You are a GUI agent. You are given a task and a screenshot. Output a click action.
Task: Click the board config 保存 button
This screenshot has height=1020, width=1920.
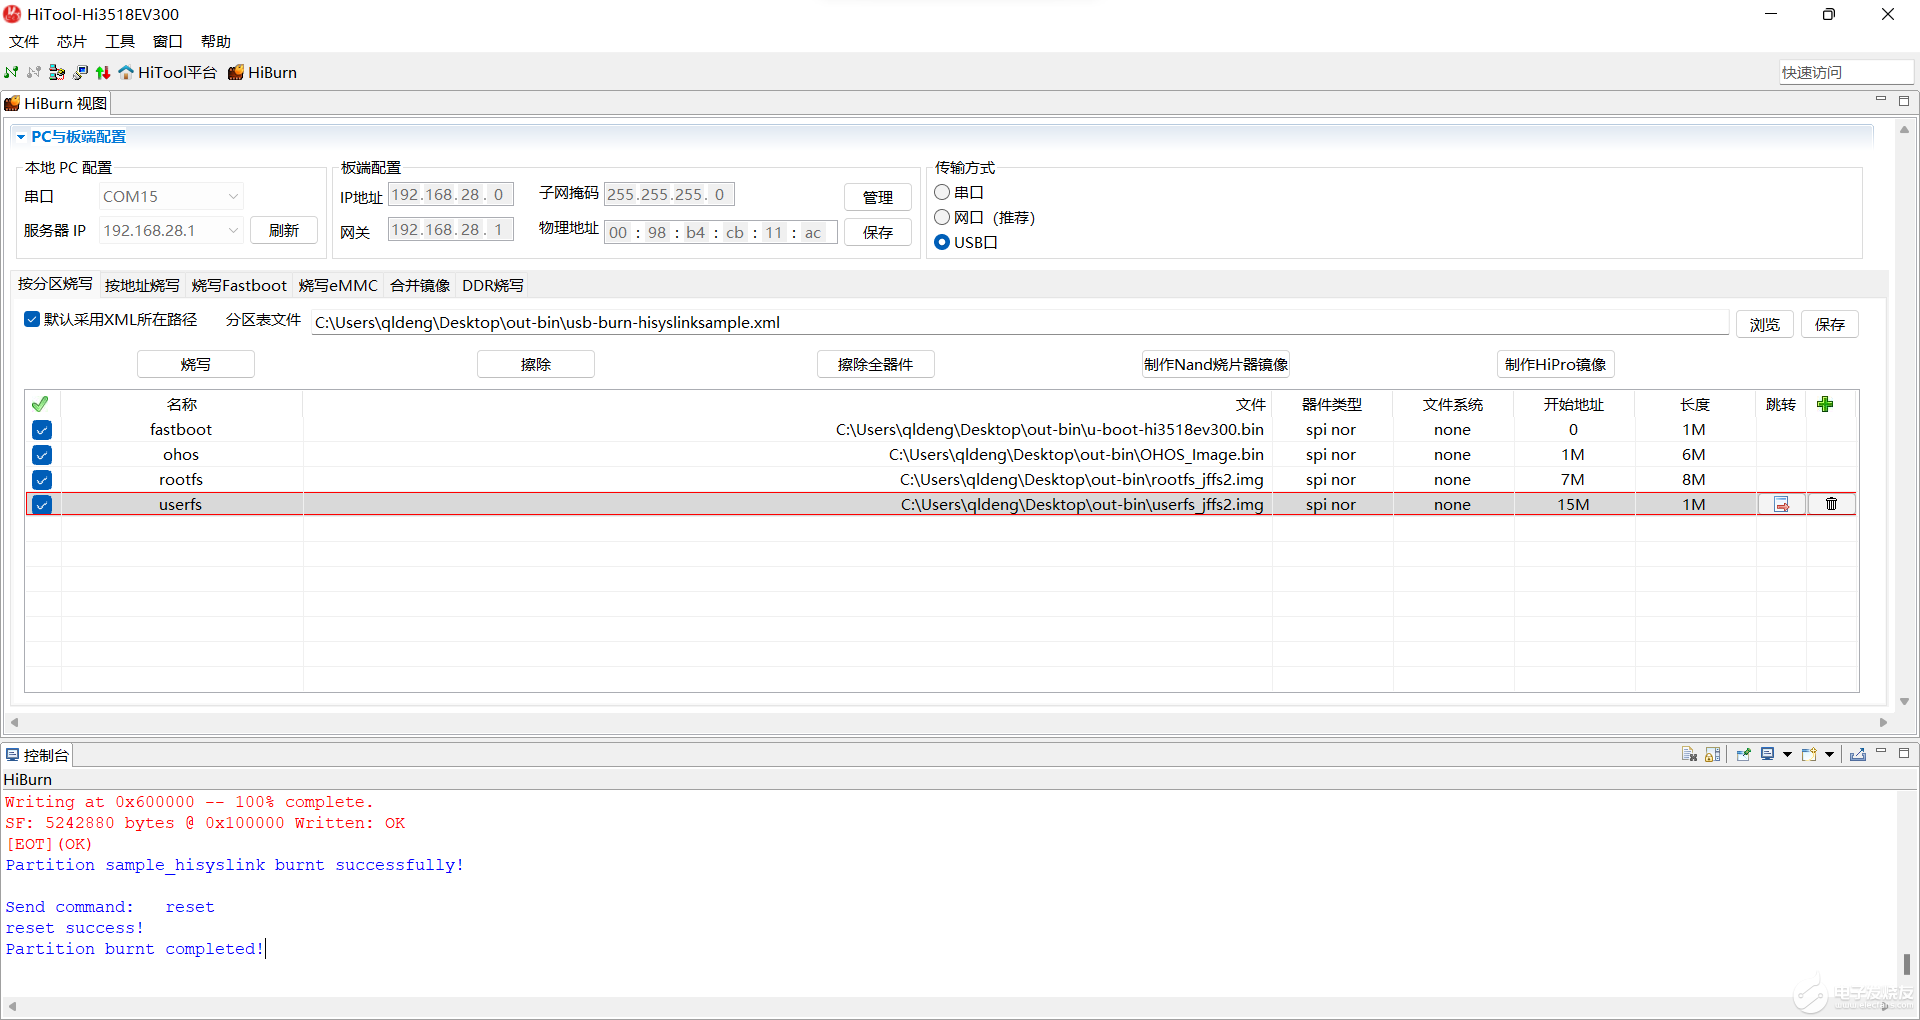click(x=878, y=232)
